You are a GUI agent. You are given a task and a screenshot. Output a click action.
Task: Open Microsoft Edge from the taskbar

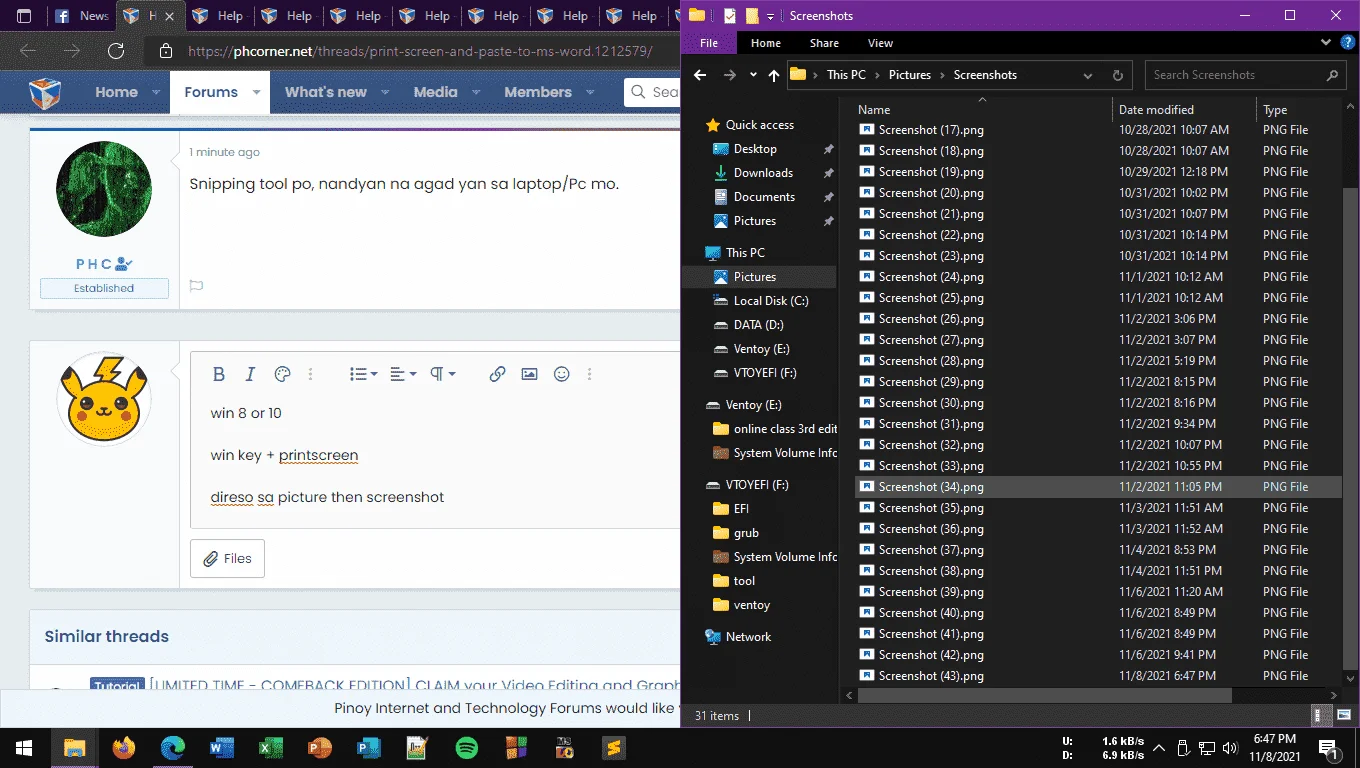(x=173, y=748)
